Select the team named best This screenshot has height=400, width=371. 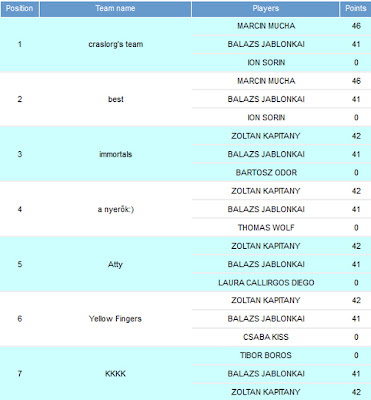[115, 99]
